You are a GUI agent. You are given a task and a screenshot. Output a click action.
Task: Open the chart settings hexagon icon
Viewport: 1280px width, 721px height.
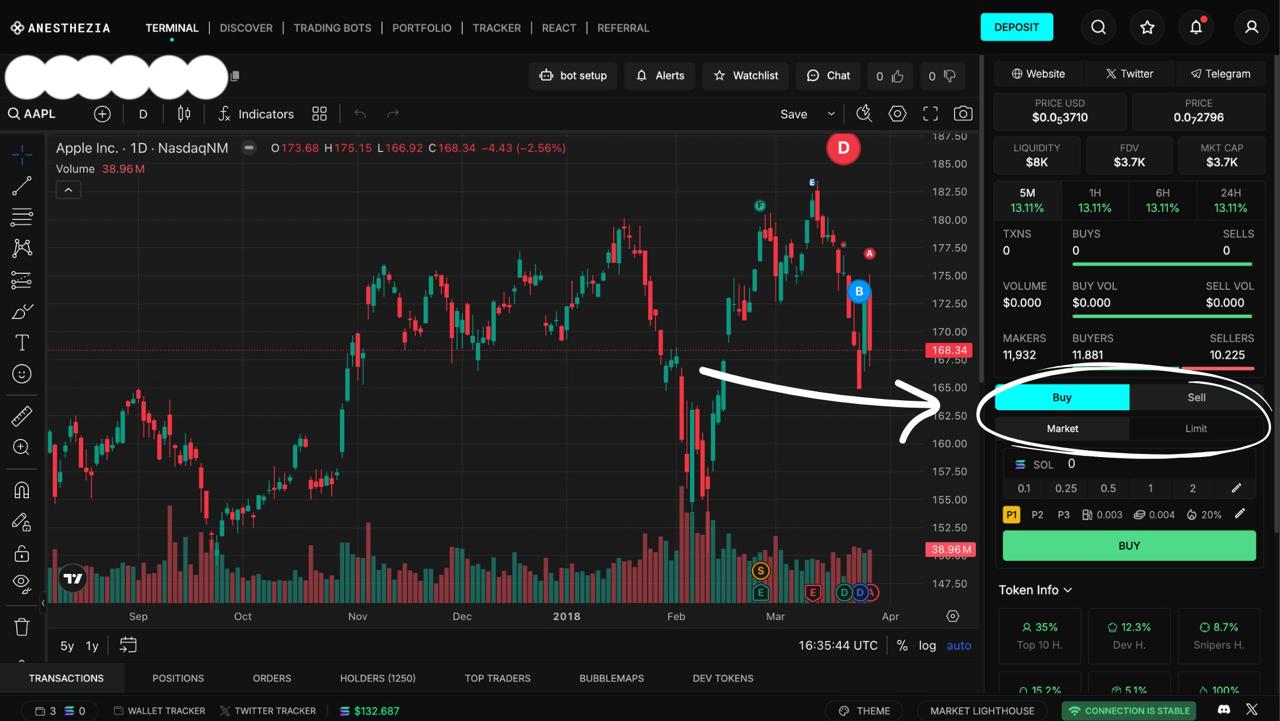pyautogui.click(x=897, y=114)
